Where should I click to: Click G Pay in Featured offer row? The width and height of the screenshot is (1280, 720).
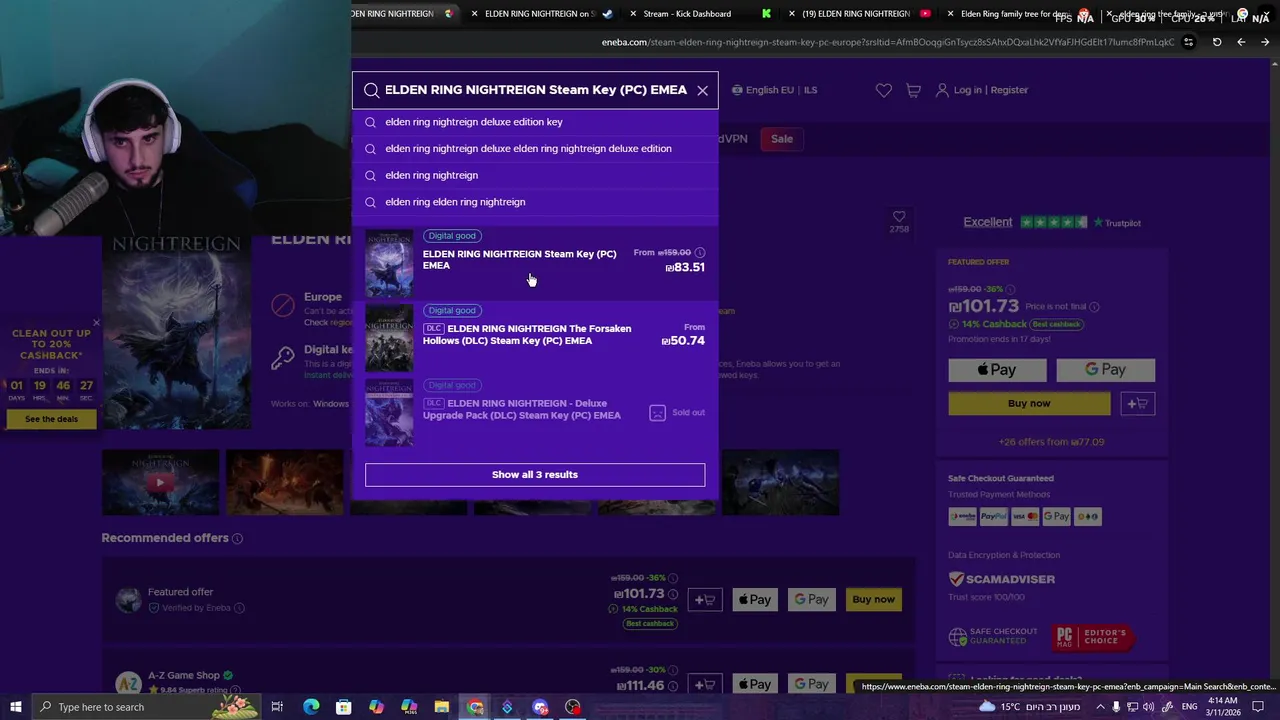[812, 600]
